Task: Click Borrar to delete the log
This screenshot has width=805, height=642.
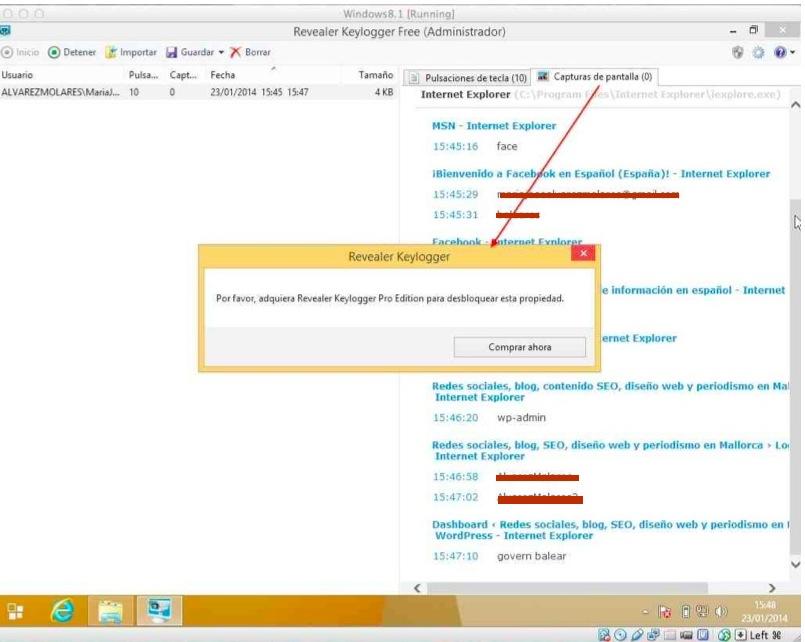Action: click(250, 52)
